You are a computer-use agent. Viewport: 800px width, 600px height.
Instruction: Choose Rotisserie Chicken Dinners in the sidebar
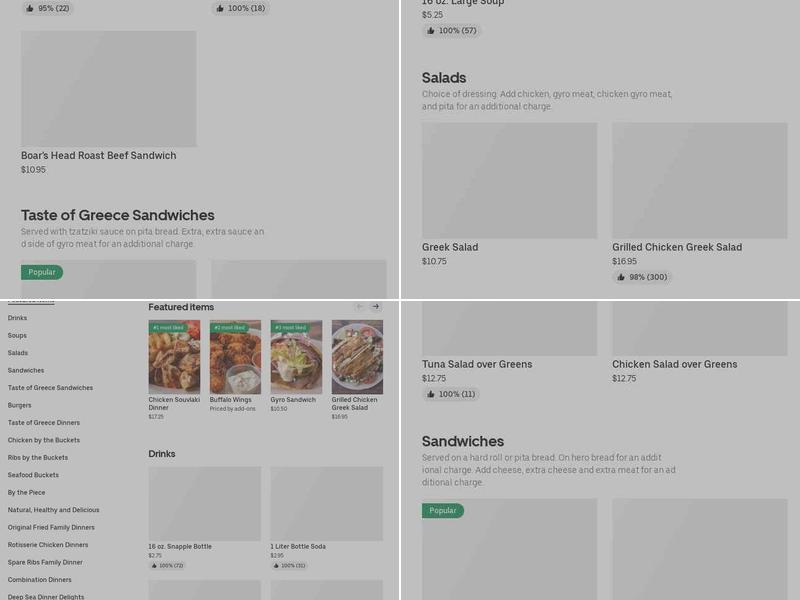[46, 545]
